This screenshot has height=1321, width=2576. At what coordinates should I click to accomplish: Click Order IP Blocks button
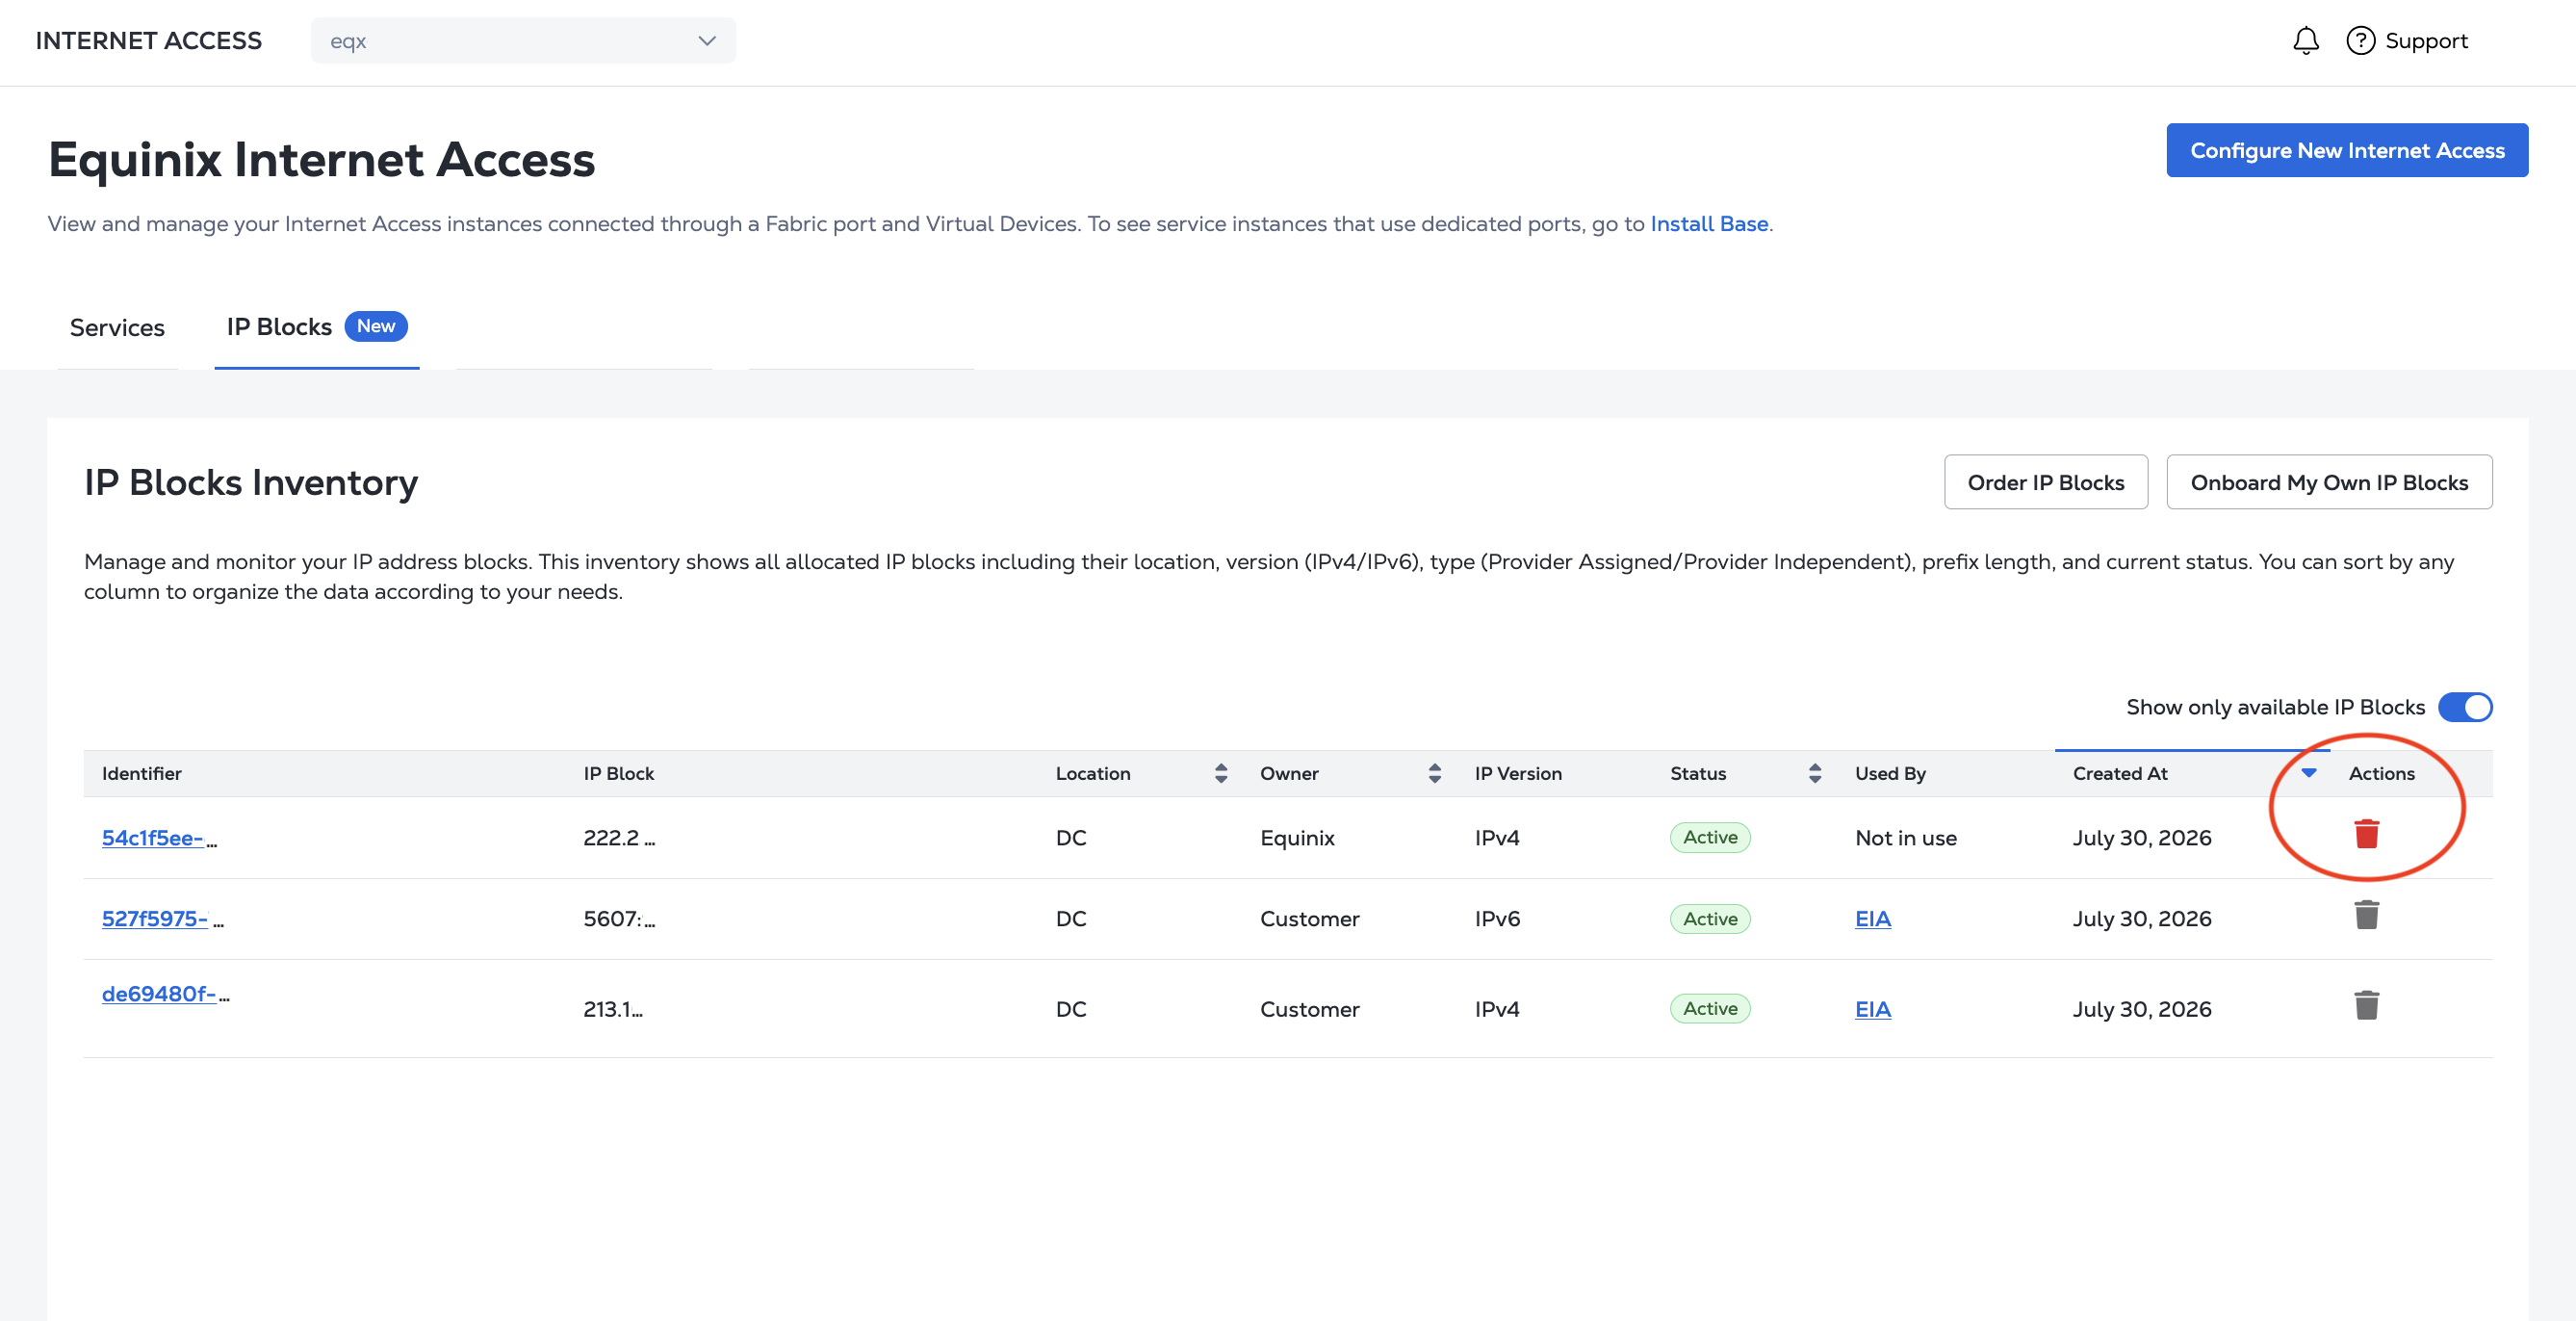coord(2045,482)
